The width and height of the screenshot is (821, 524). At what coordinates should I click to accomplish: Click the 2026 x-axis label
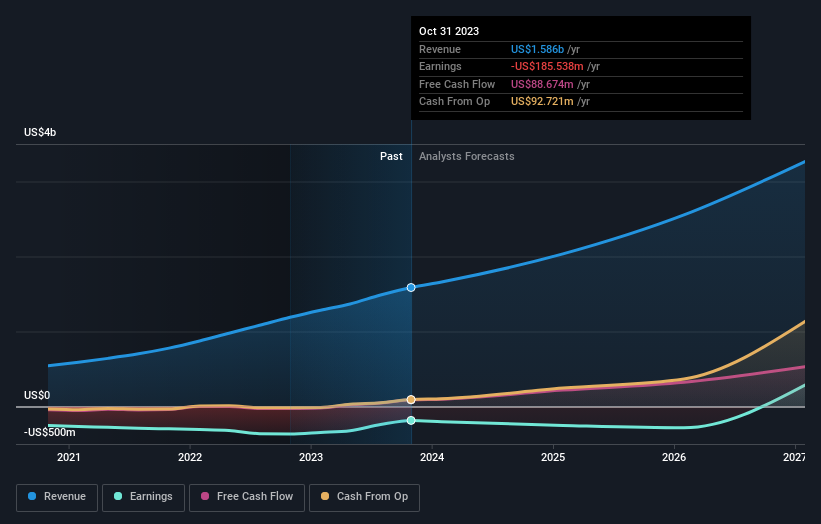point(674,457)
